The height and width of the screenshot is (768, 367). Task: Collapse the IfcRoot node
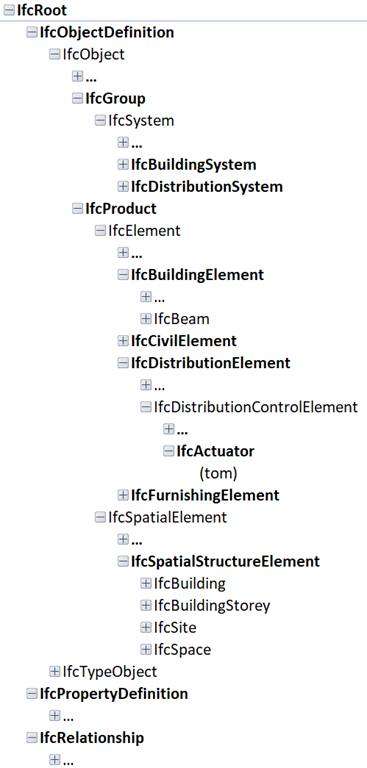8,10
